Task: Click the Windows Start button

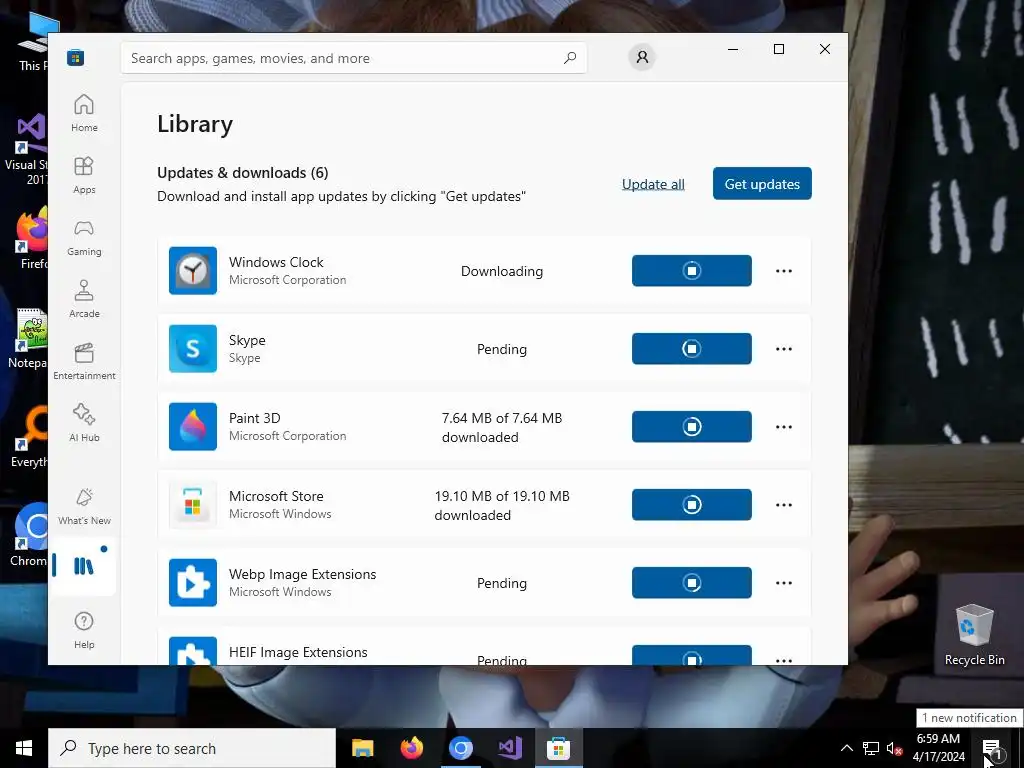Action: 24,748
